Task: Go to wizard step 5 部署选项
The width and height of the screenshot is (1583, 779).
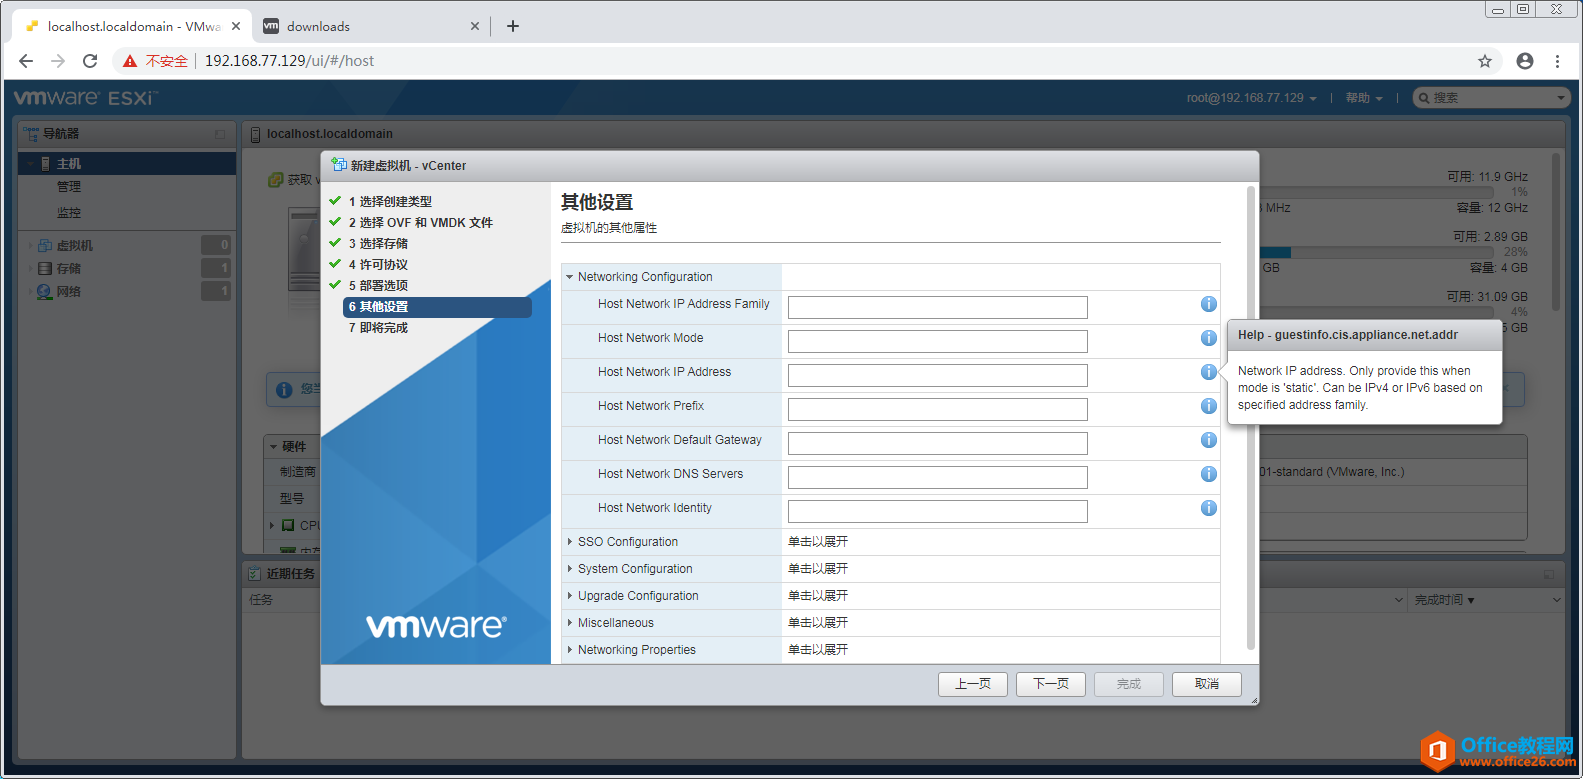Action: tap(378, 285)
